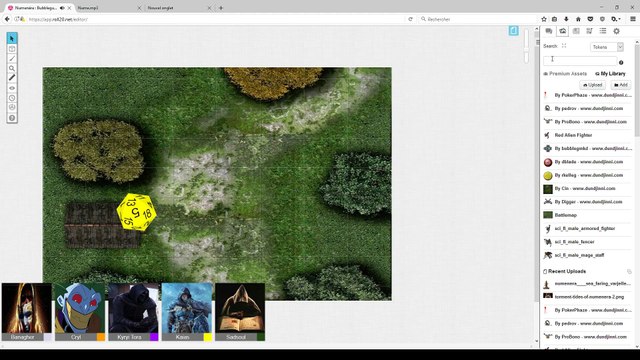The width and height of the screenshot is (640, 360).
Task: Select the sci_fi_male_armored_fighter item
Action: pyautogui.click(x=587, y=229)
